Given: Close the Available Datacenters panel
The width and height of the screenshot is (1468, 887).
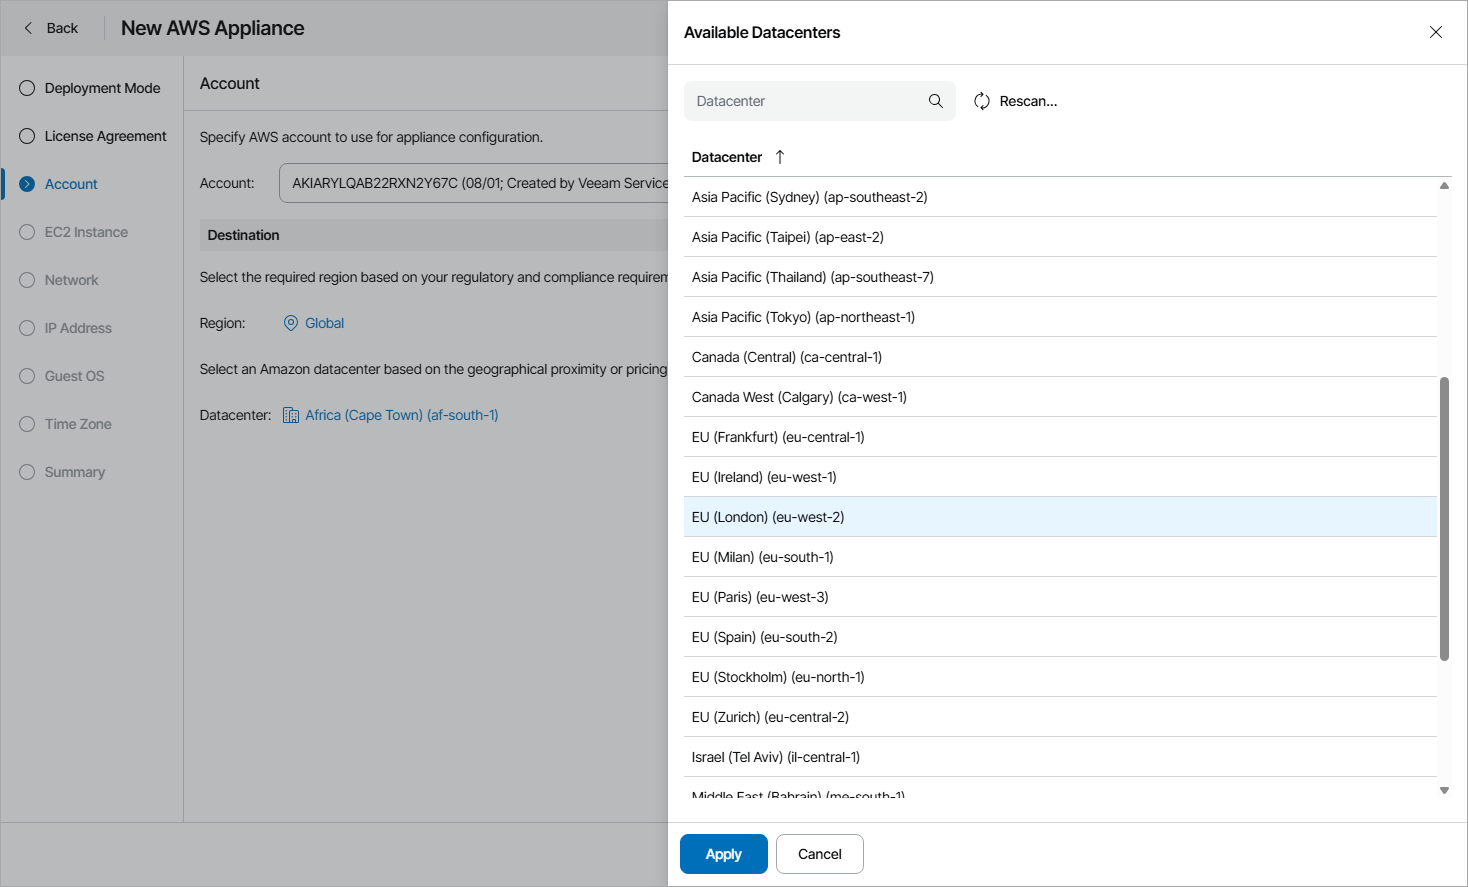Looking at the screenshot, I should [x=1436, y=32].
